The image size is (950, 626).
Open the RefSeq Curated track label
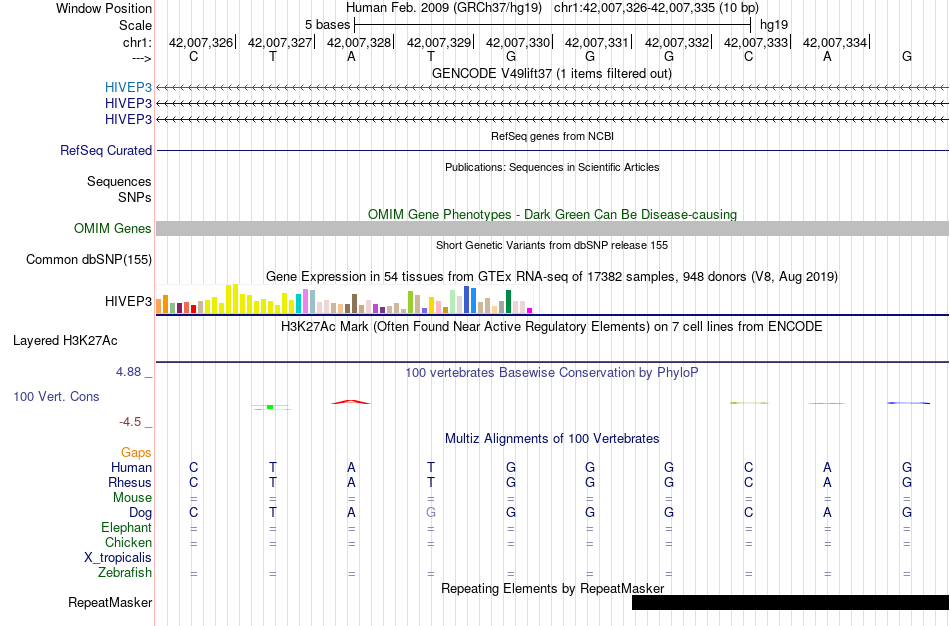[x=106, y=150]
